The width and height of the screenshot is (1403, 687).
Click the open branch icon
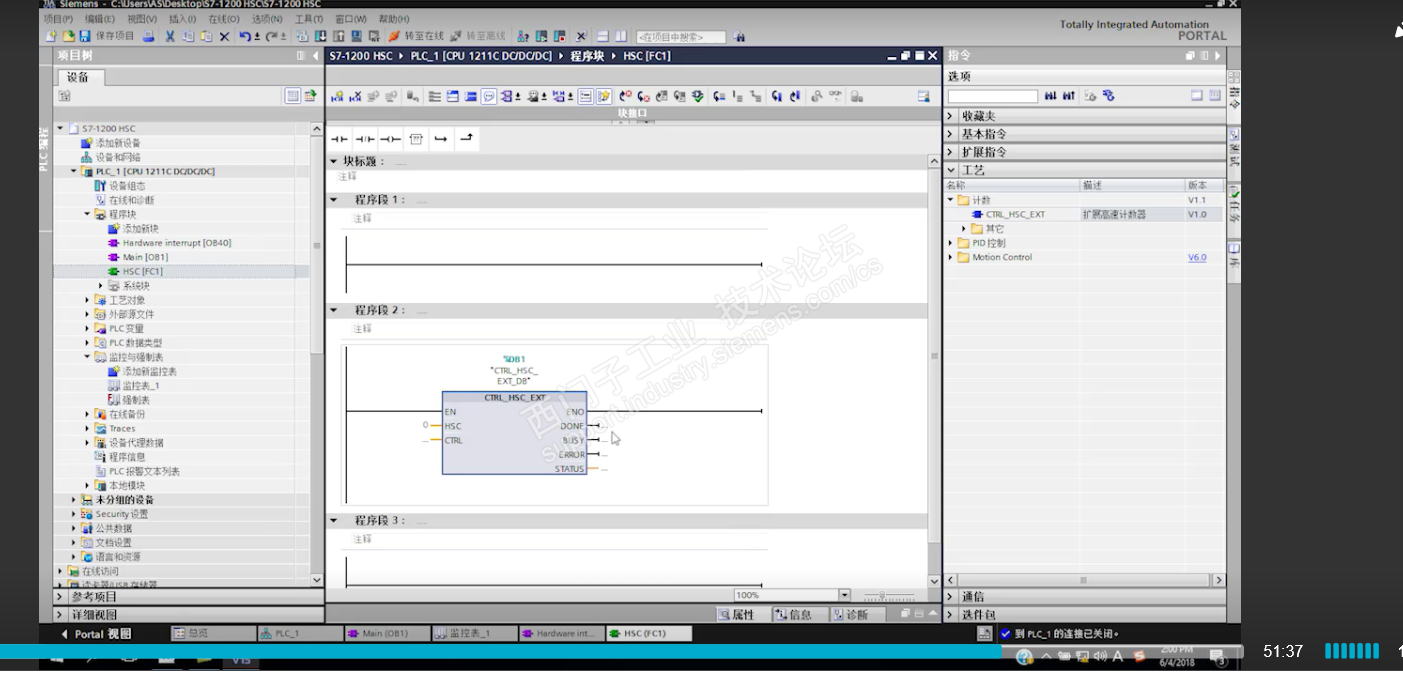pos(441,139)
